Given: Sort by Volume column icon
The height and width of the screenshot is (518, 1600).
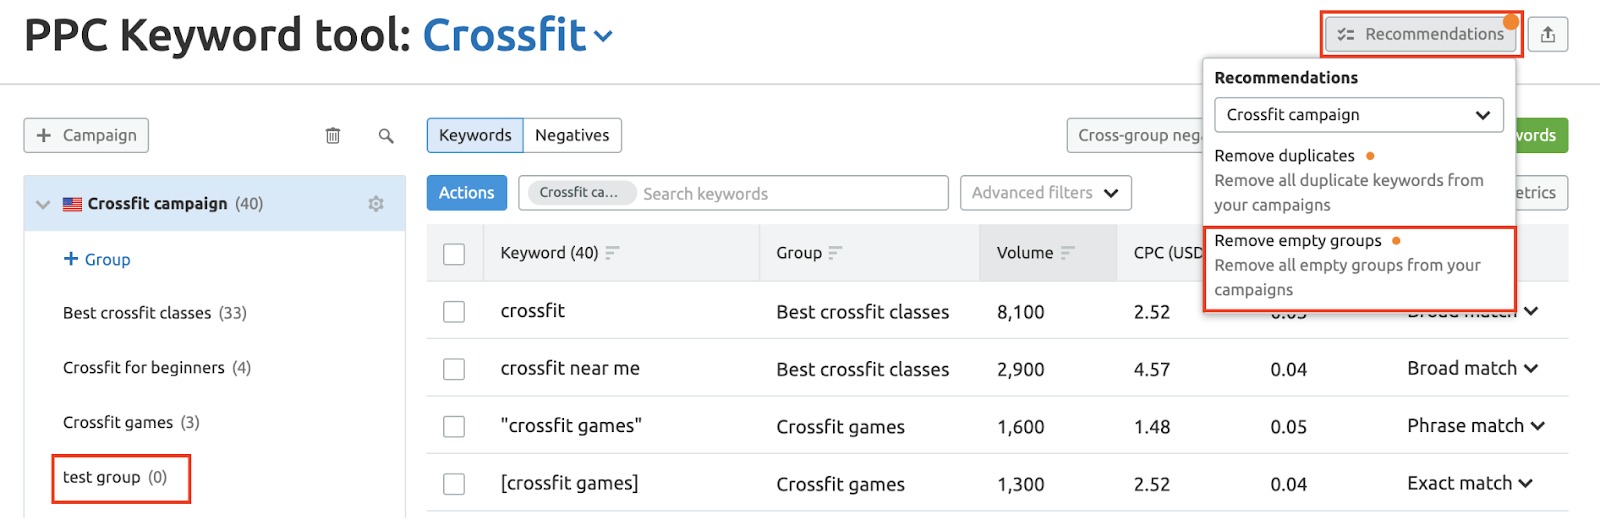Looking at the screenshot, I should (1067, 253).
